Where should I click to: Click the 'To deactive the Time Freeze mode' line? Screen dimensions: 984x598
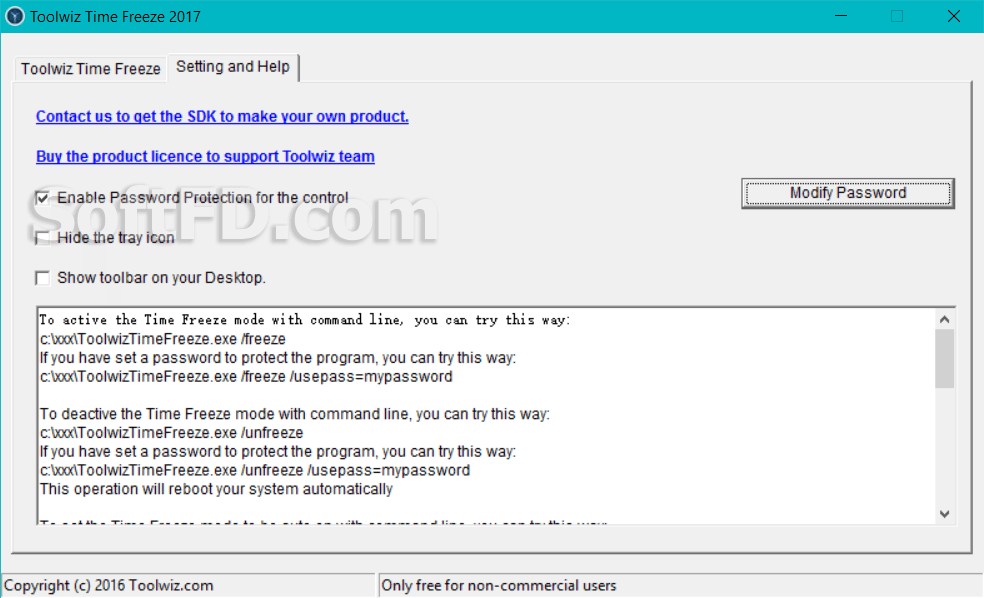click(x=294, y=414)
